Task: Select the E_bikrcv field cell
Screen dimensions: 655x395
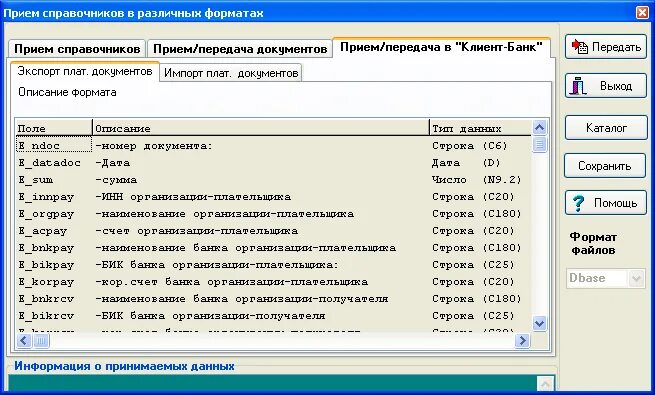Action: (x=54, y=316)
